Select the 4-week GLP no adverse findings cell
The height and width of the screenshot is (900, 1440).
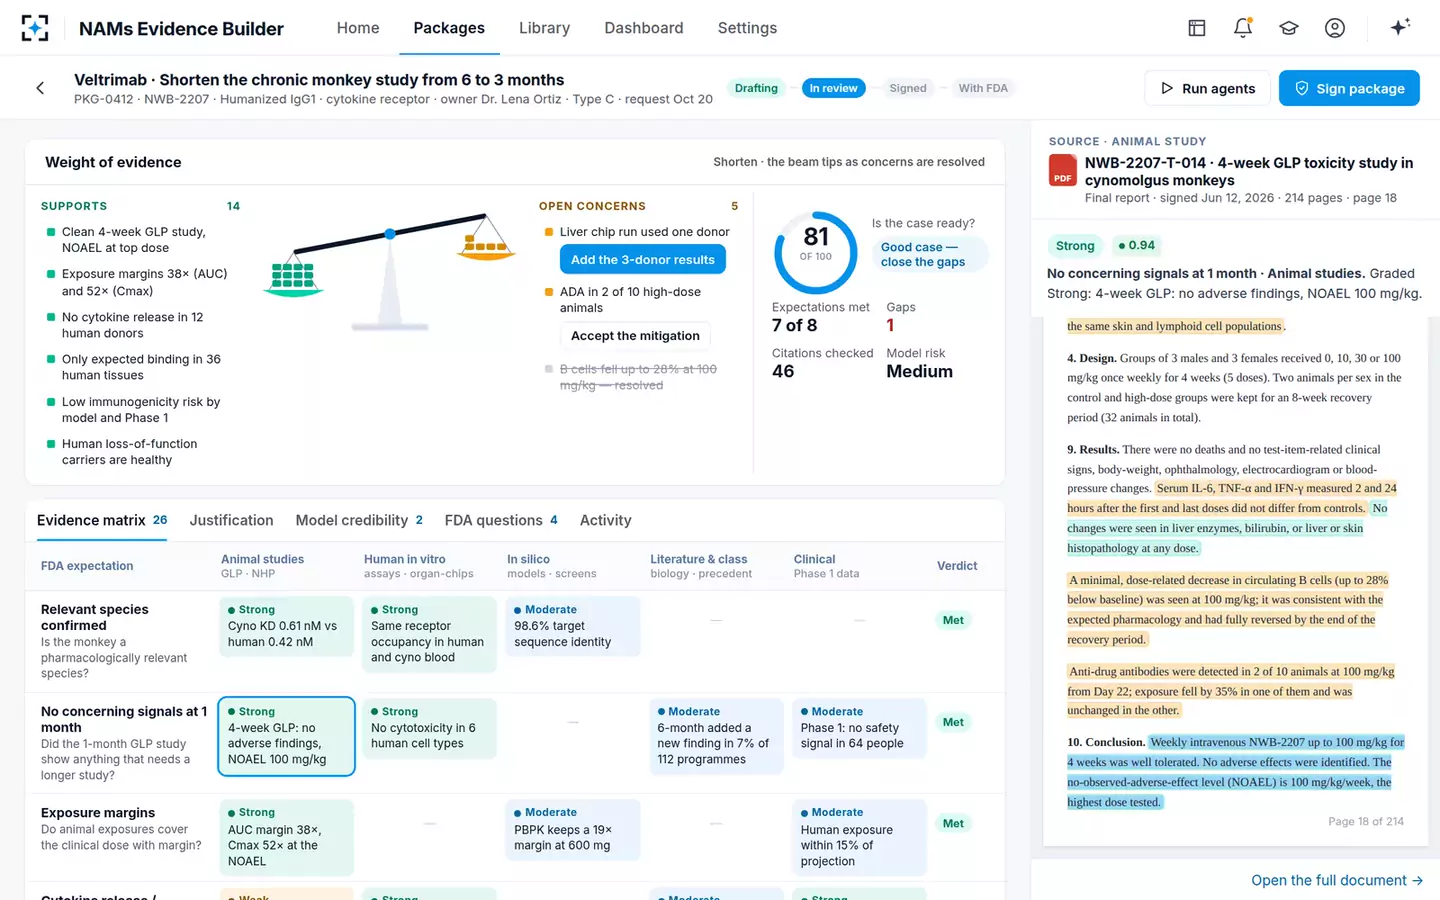(x=286, y=736)
